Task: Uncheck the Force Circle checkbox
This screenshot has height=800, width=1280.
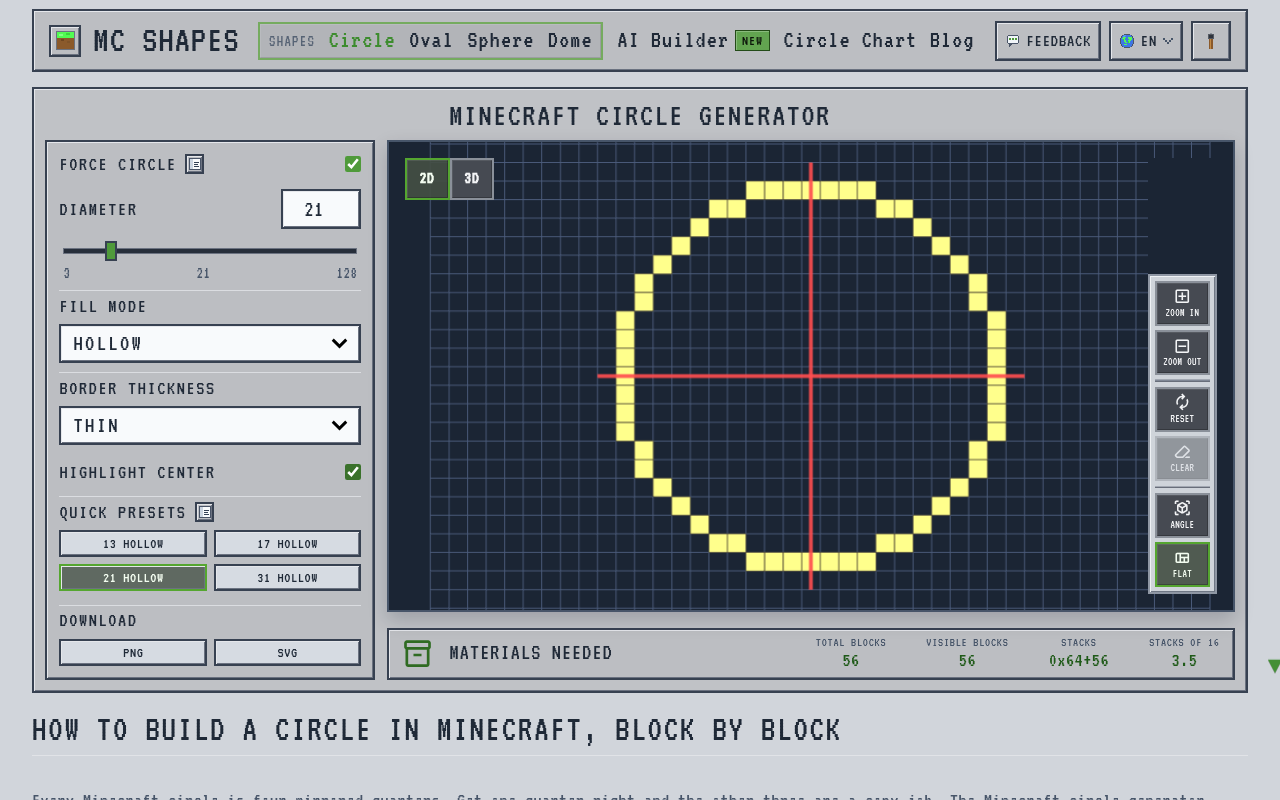Action: pos(353,164)
